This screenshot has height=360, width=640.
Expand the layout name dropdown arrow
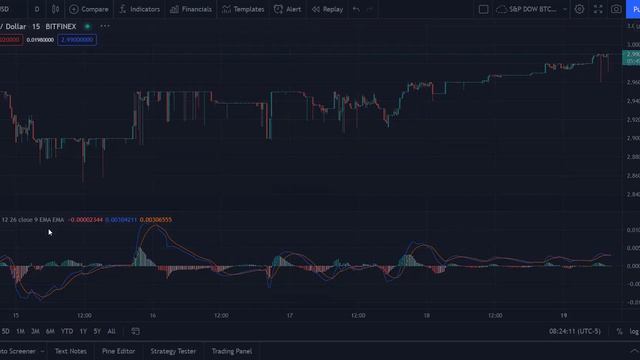point(565,9)
